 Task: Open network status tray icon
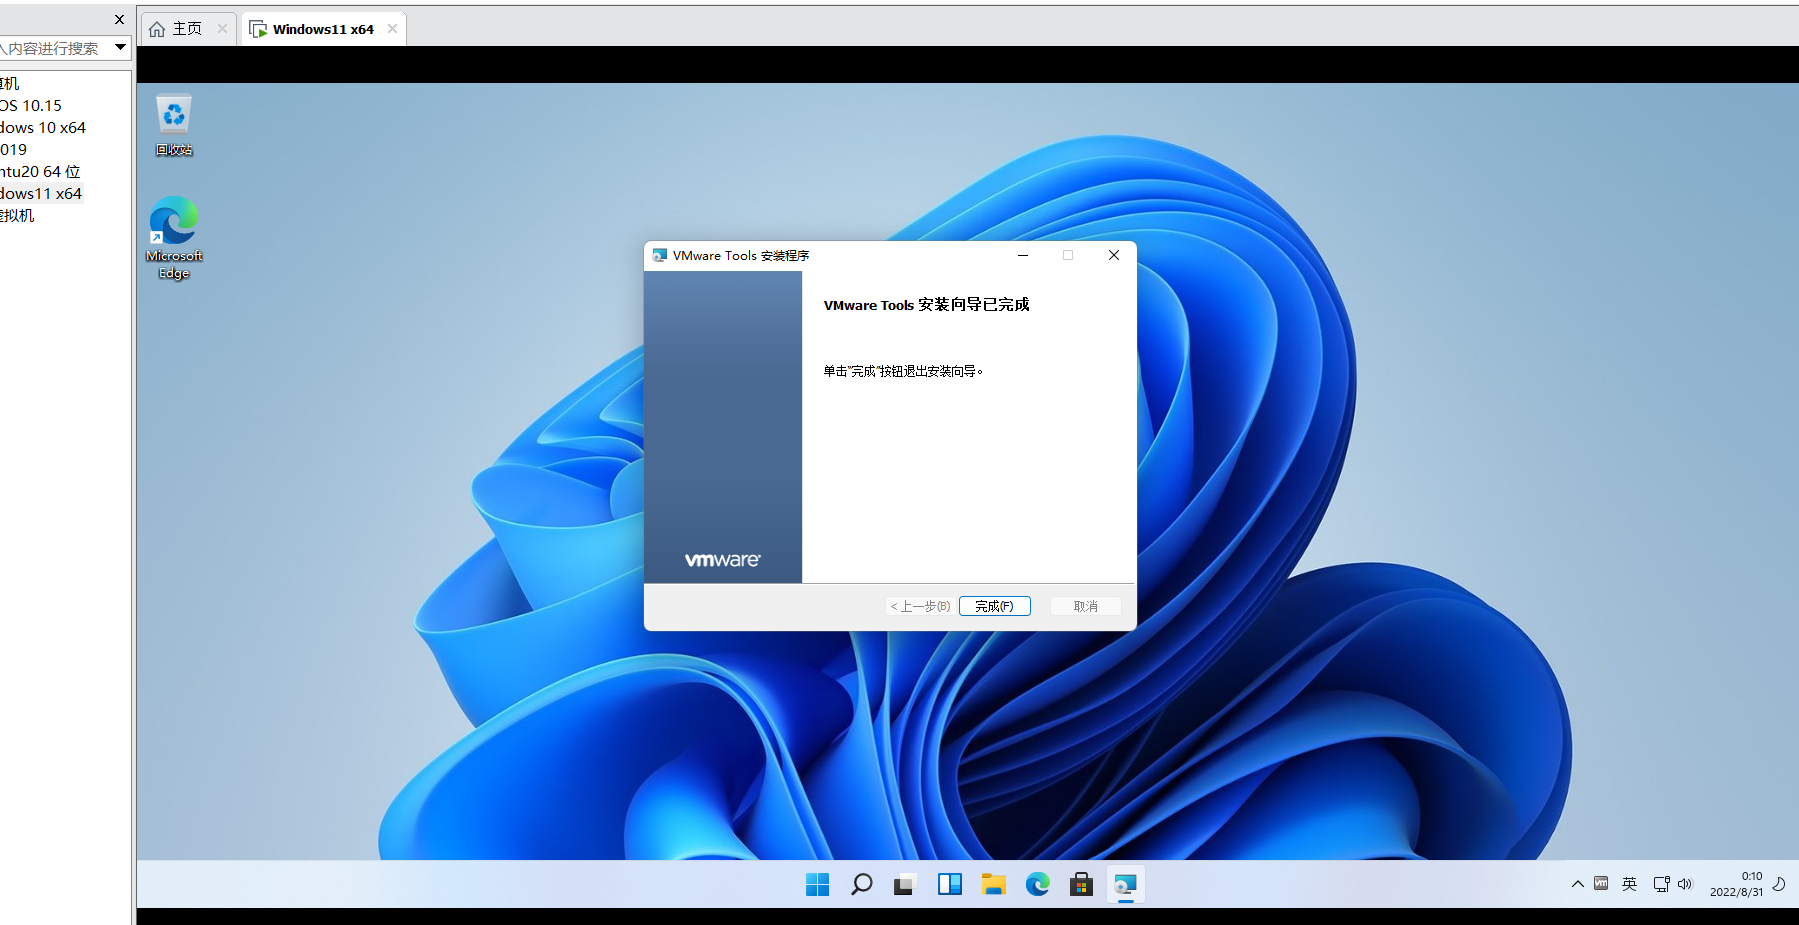[x=1661, y=884]
